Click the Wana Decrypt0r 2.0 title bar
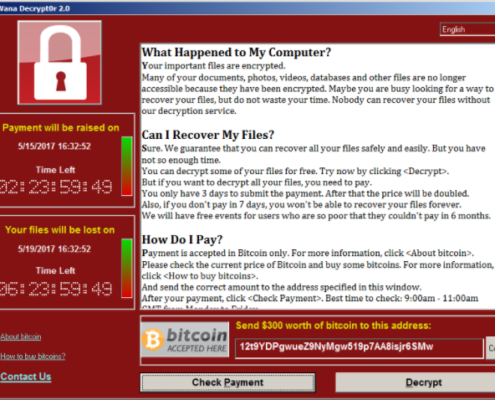Viewport: 495px width, 400px height. (x=247, y=9)
